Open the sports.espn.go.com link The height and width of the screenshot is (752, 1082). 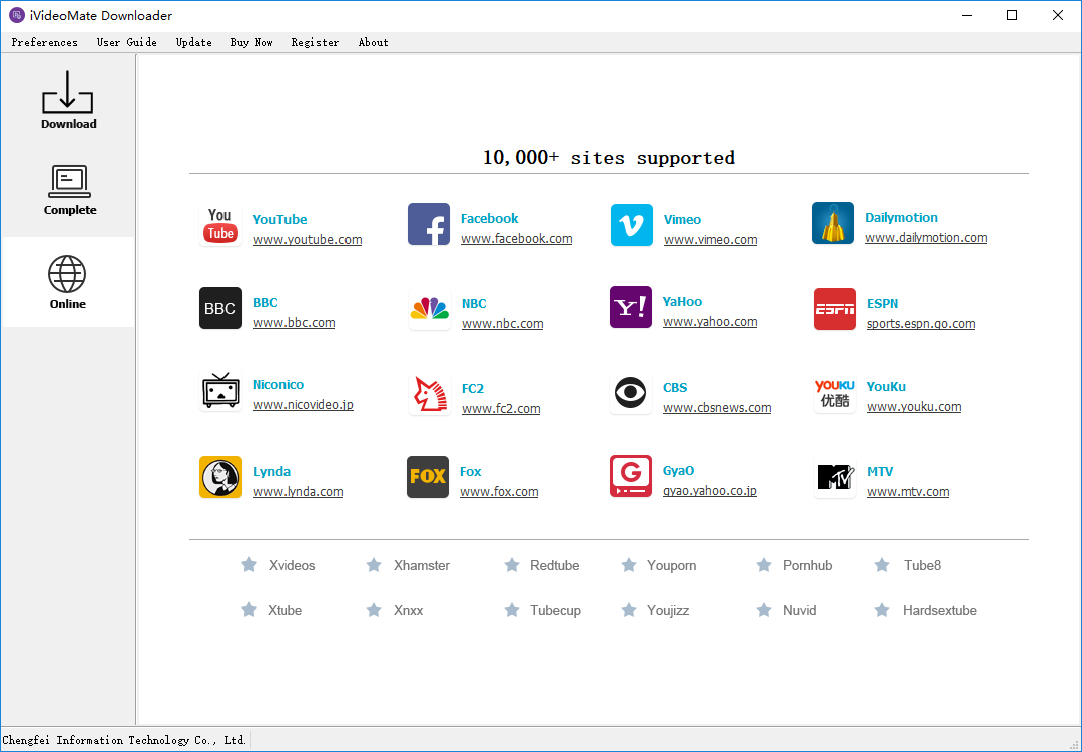pyautogui.click(x=921, y=324)
